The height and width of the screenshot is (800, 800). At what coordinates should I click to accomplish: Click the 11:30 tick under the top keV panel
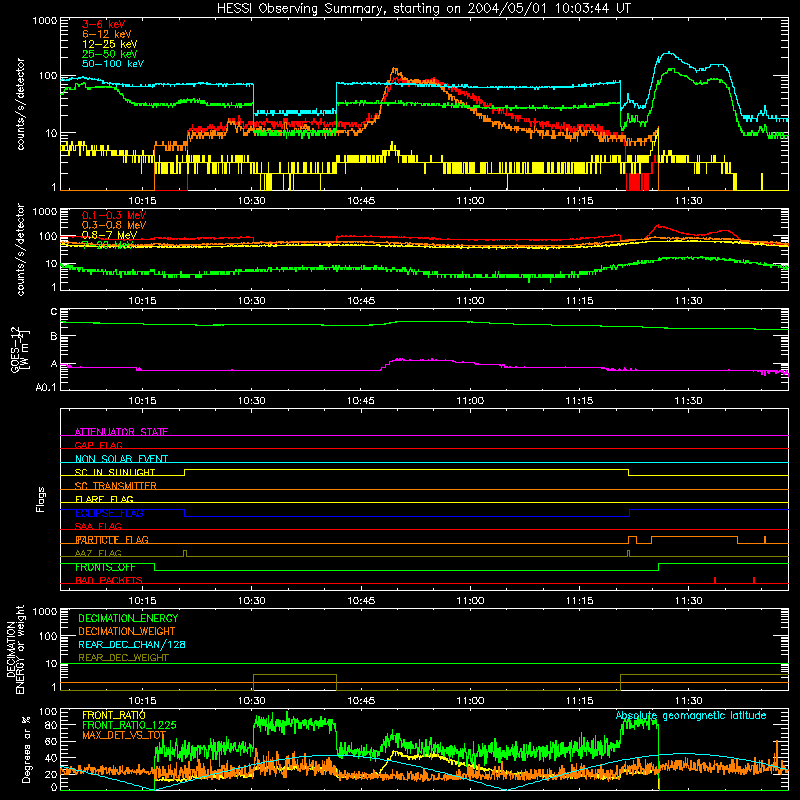click(x=689, y=201)
